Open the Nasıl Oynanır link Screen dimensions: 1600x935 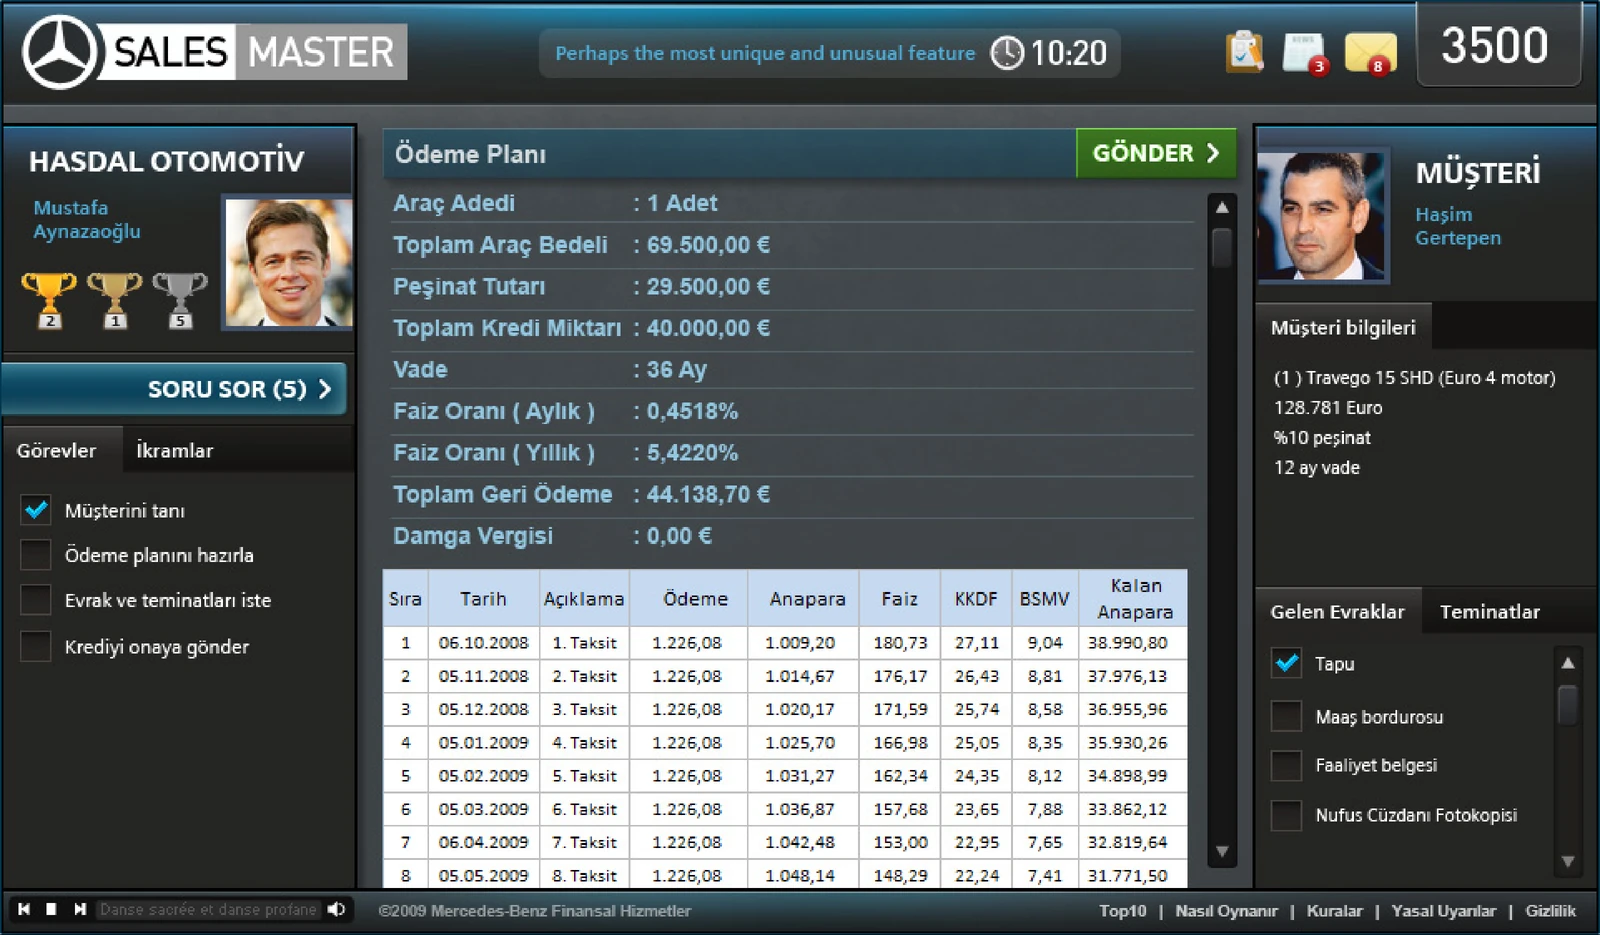point(1226,910)
